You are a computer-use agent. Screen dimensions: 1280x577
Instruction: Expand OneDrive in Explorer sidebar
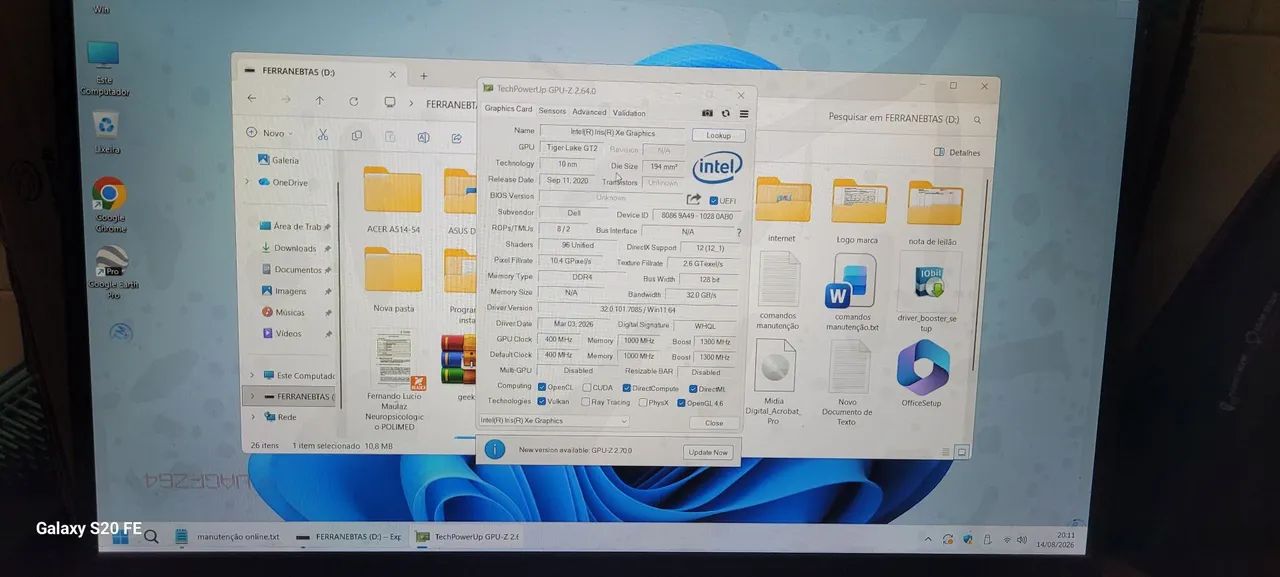tap(248, 182)
